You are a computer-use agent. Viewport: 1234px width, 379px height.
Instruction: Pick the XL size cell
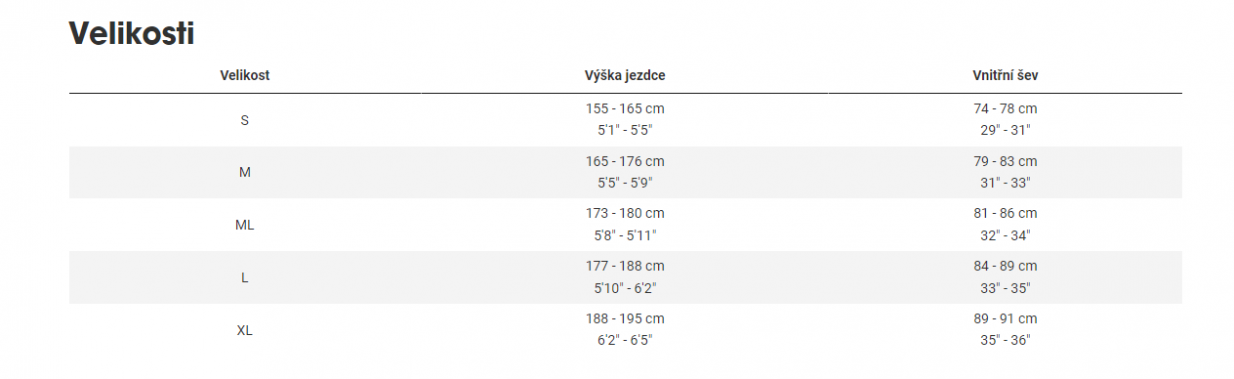click(x=245, y=330)
